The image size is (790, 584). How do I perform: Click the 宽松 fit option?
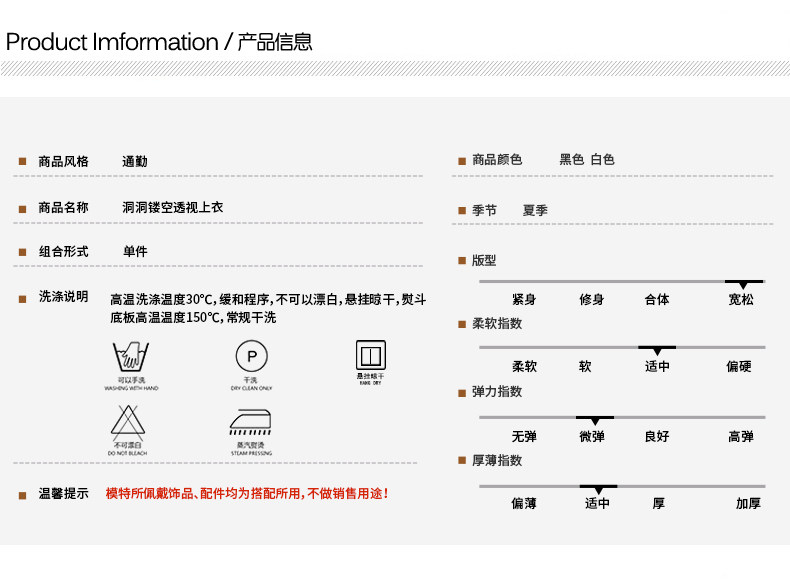pyautogui.click(x=741, y=299)
